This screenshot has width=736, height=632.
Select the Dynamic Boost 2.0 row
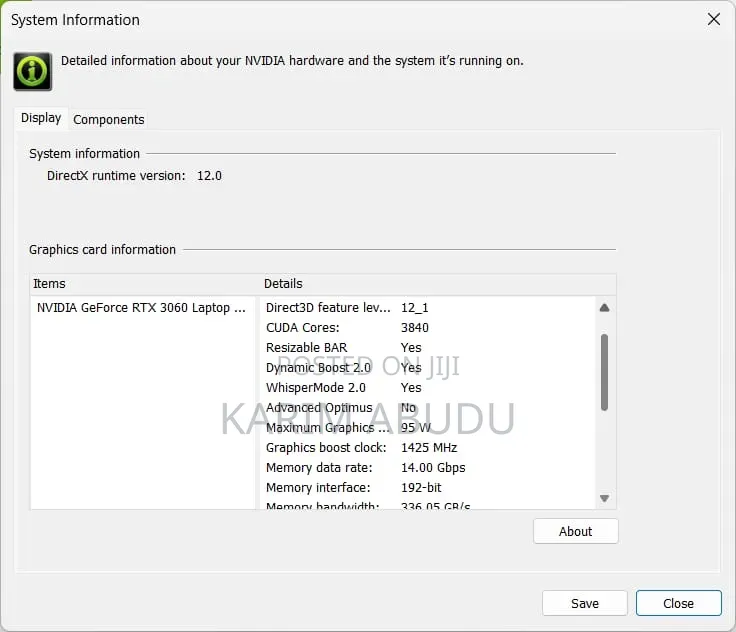428,368
